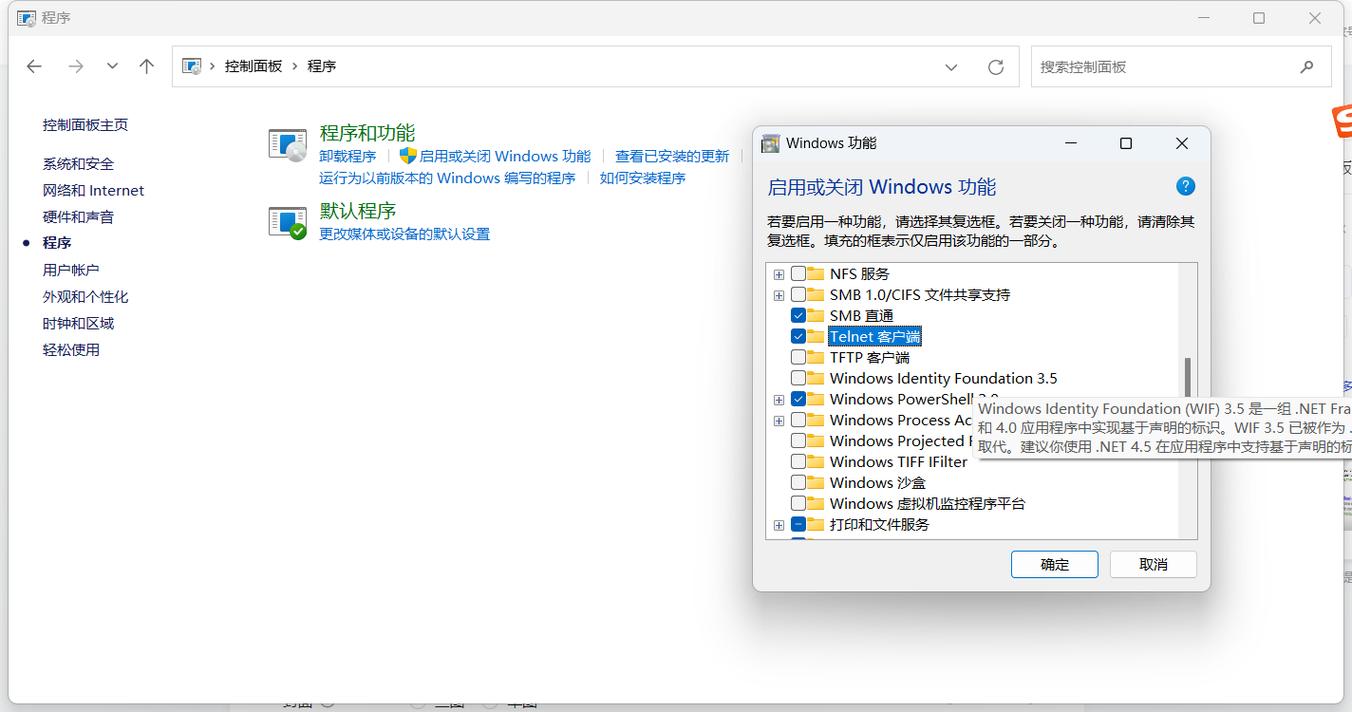Expand the SMB 1.0/CIFS tree node
The width and height of the screenshot is (1352, 712).
pyautogui.click(x=779, y=295)
